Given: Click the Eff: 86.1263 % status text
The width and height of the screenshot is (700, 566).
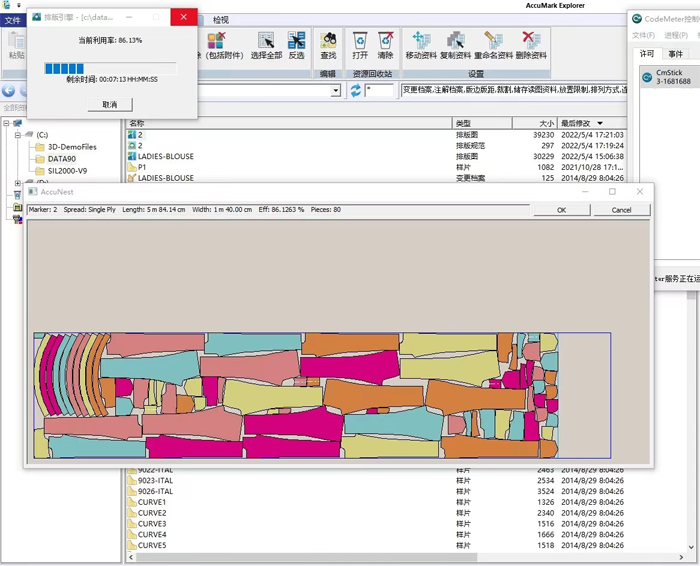Looking at the screenshot, I should pyautogui.click(x=281, y=209).
